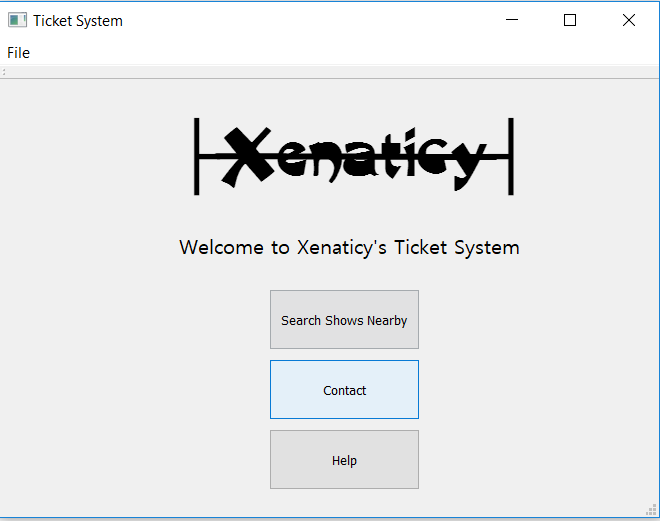Close the Ticket System window
The width and height of the screenshot is (660, 521).
(629, 20)
